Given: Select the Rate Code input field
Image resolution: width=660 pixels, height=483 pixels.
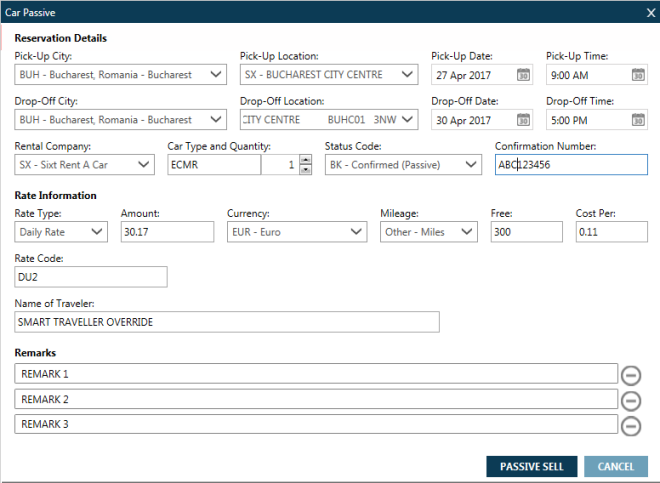Looking at the screenshot, I should pos(91,277).
